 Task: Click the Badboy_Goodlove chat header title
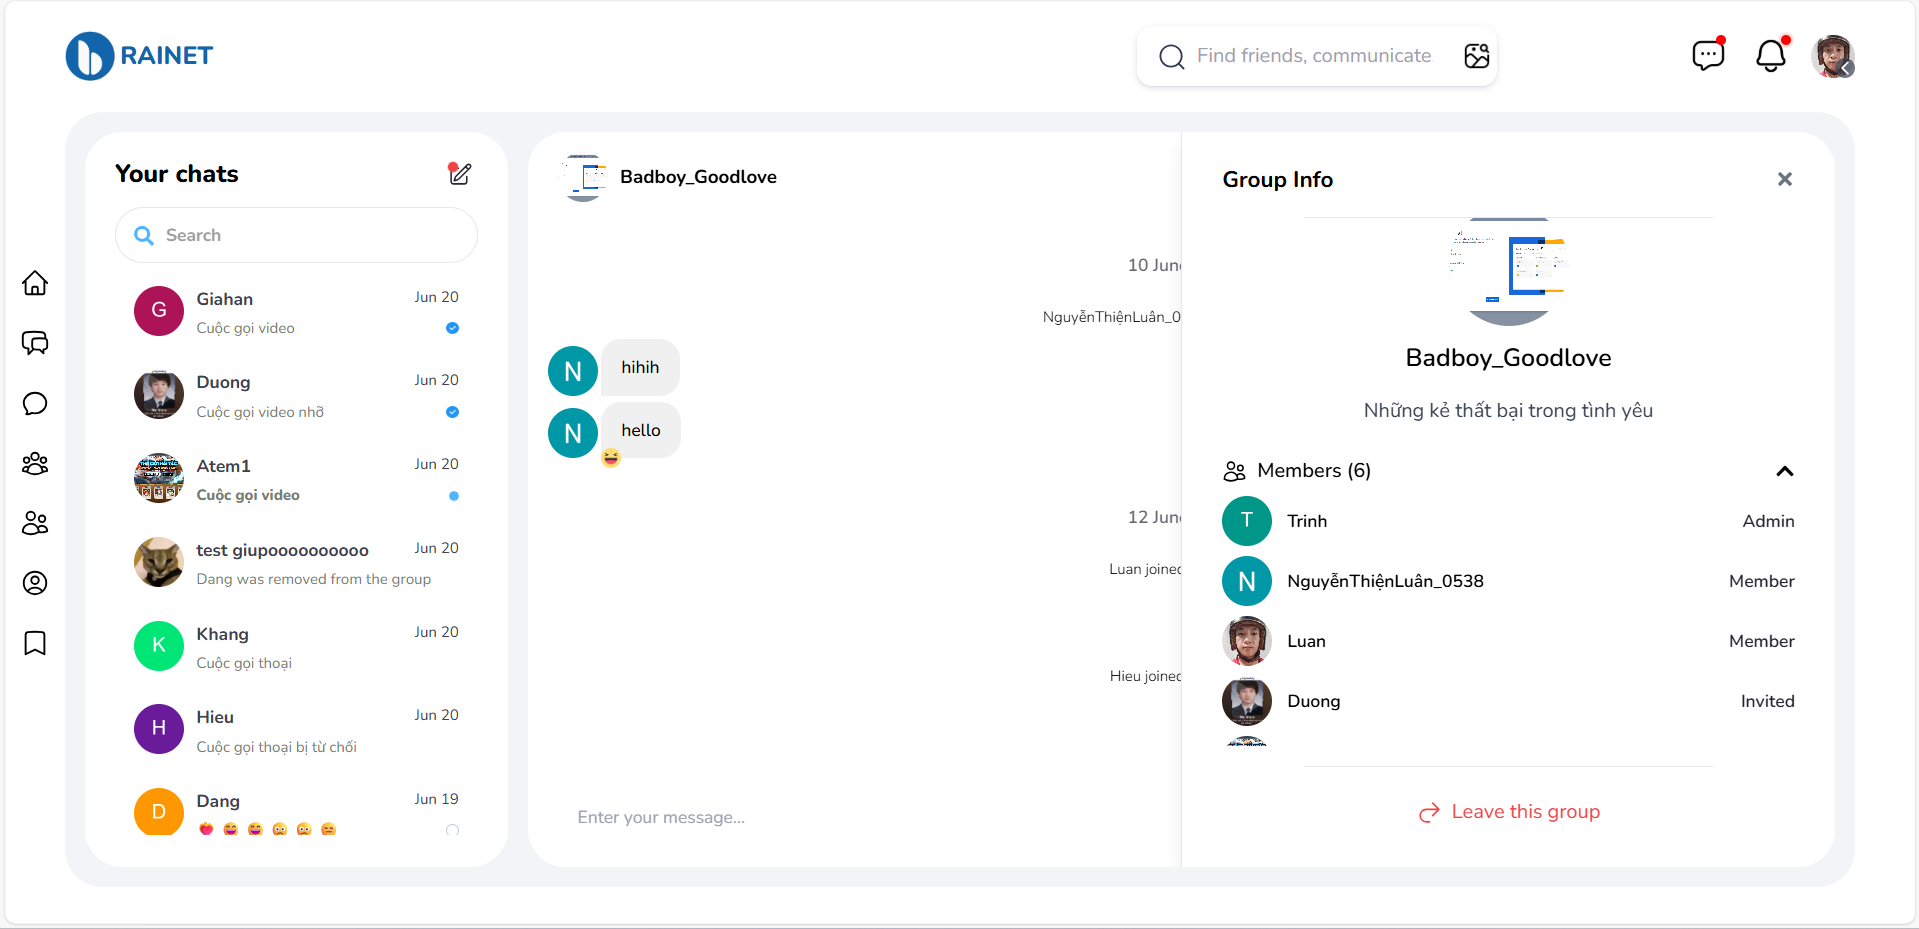[x=698, y=177]
